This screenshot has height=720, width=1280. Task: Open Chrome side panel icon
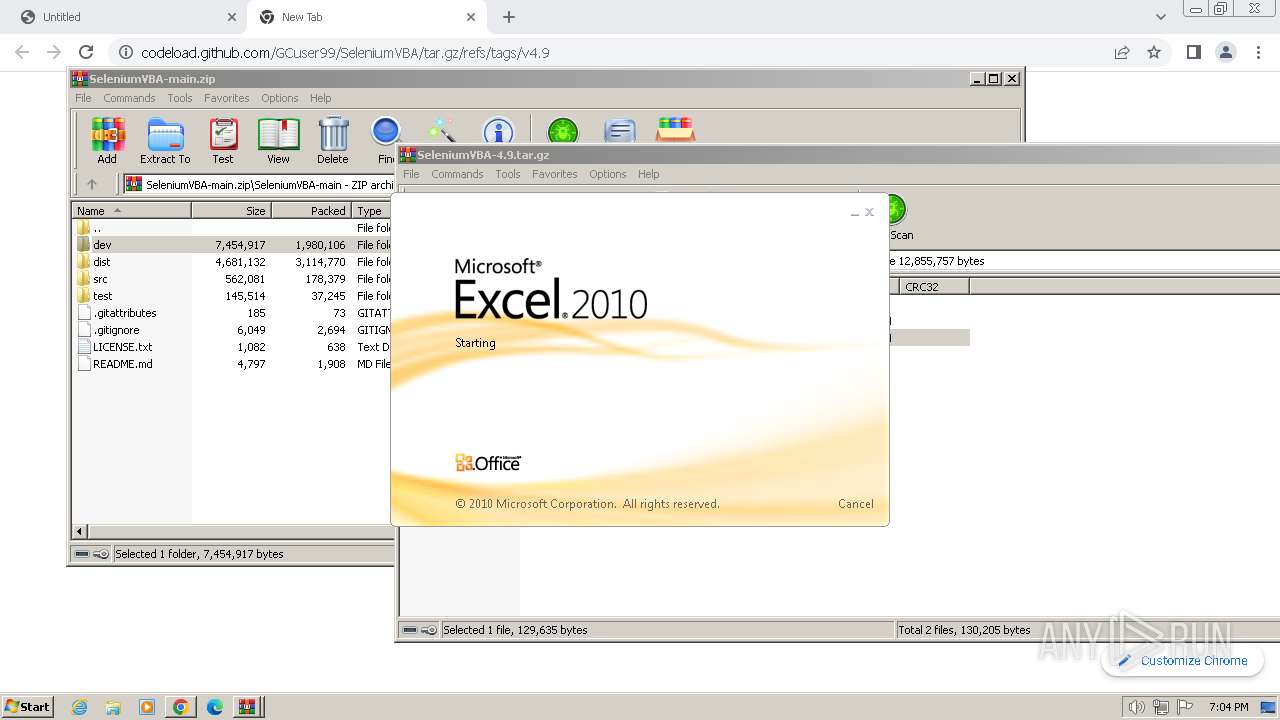[1193, 52]
